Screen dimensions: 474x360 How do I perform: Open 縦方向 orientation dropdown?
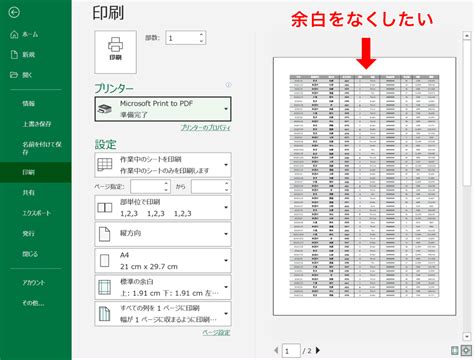(163, 234)
